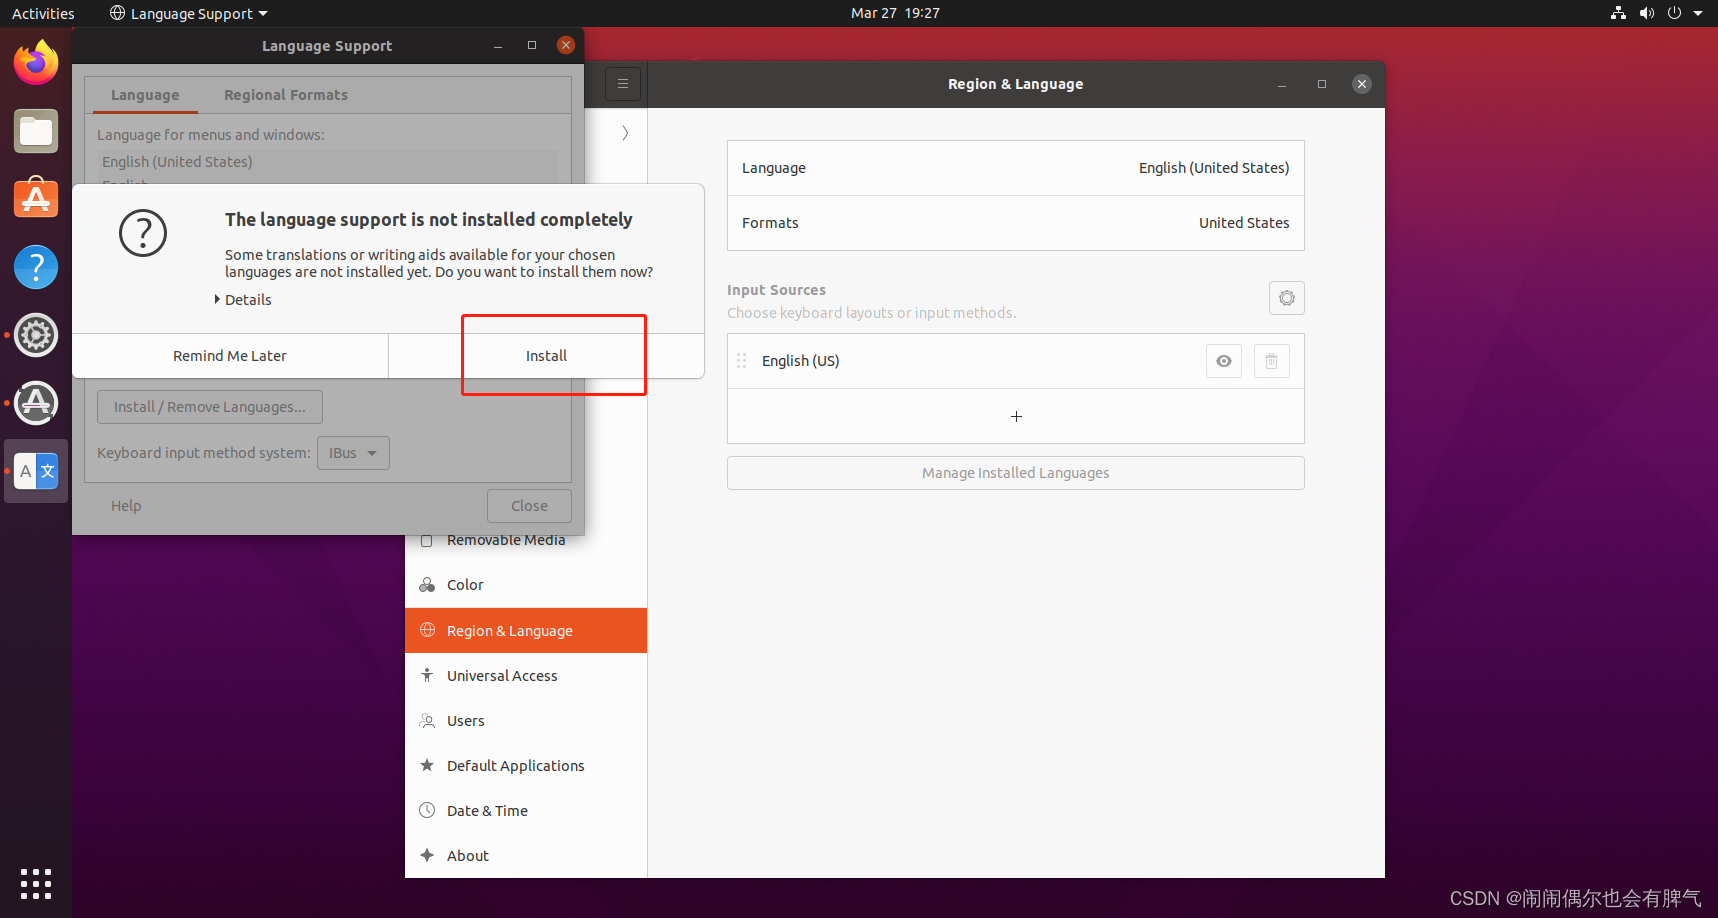
Task: Remove English (US) input source
Action: pos(1272,361)
